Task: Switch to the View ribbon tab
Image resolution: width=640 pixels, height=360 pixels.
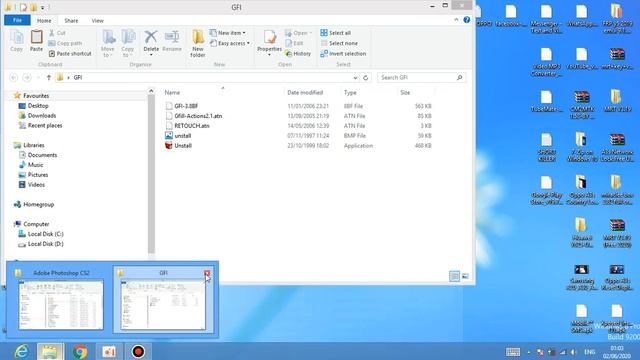Action: tap(98, 20)
